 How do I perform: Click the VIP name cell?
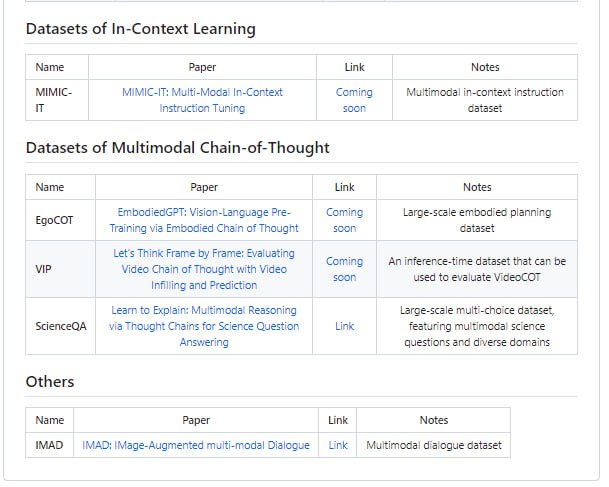pyautogui.click(x=43, y=269)
